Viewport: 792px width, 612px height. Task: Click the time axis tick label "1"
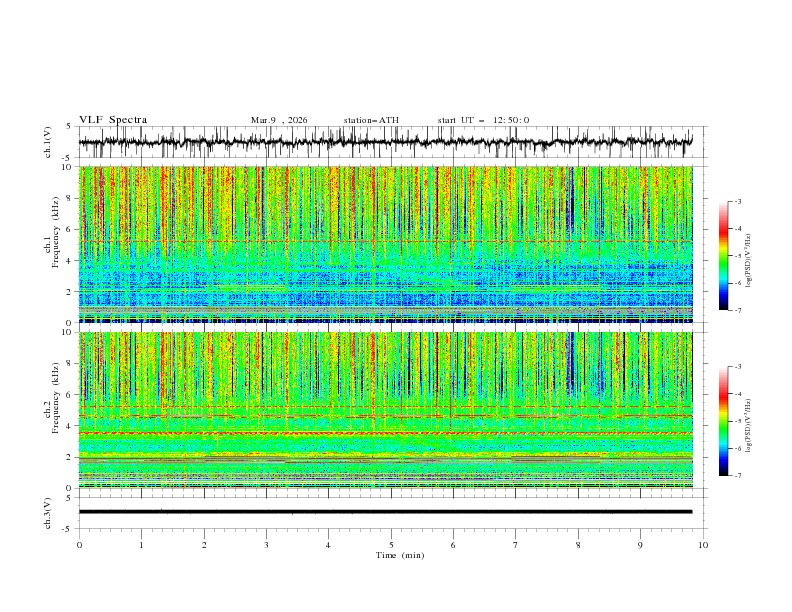(141, 545)
